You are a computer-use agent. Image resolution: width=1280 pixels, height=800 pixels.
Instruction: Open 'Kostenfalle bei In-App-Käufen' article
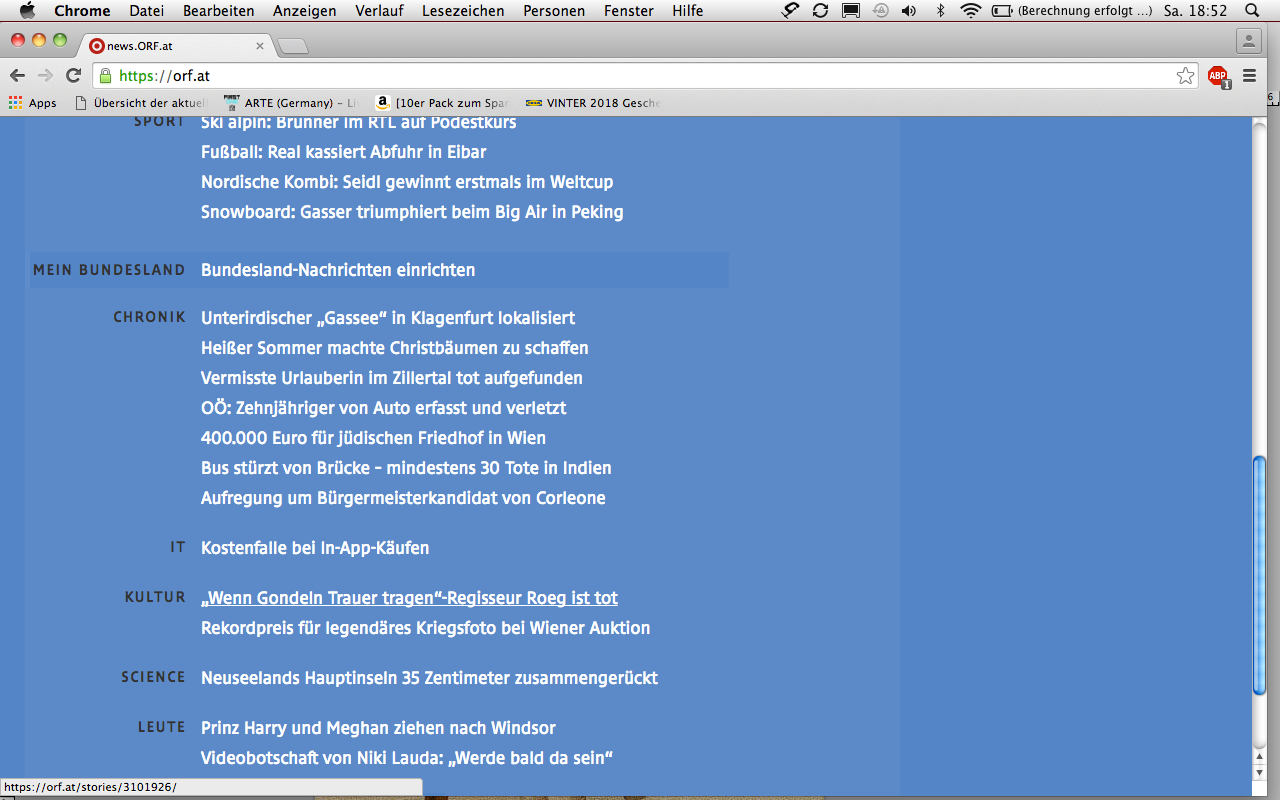coord(315,548)
